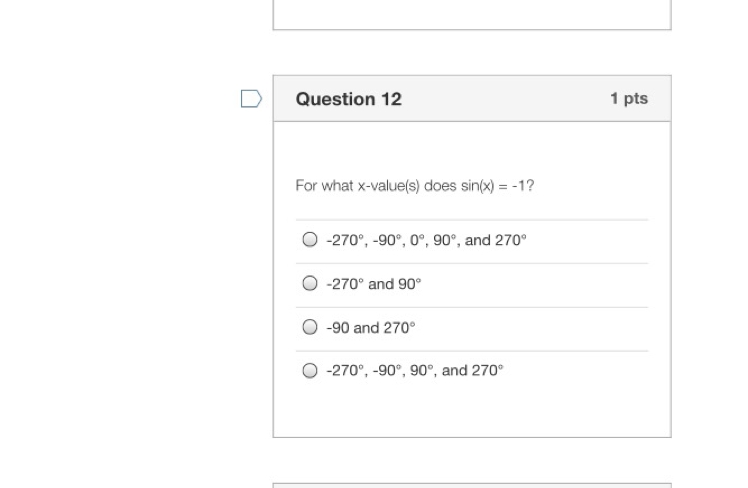Choose the "-270° and 90°" radio button
The width and height of the screenshot is (748, 488).
(x=310, y=283)
